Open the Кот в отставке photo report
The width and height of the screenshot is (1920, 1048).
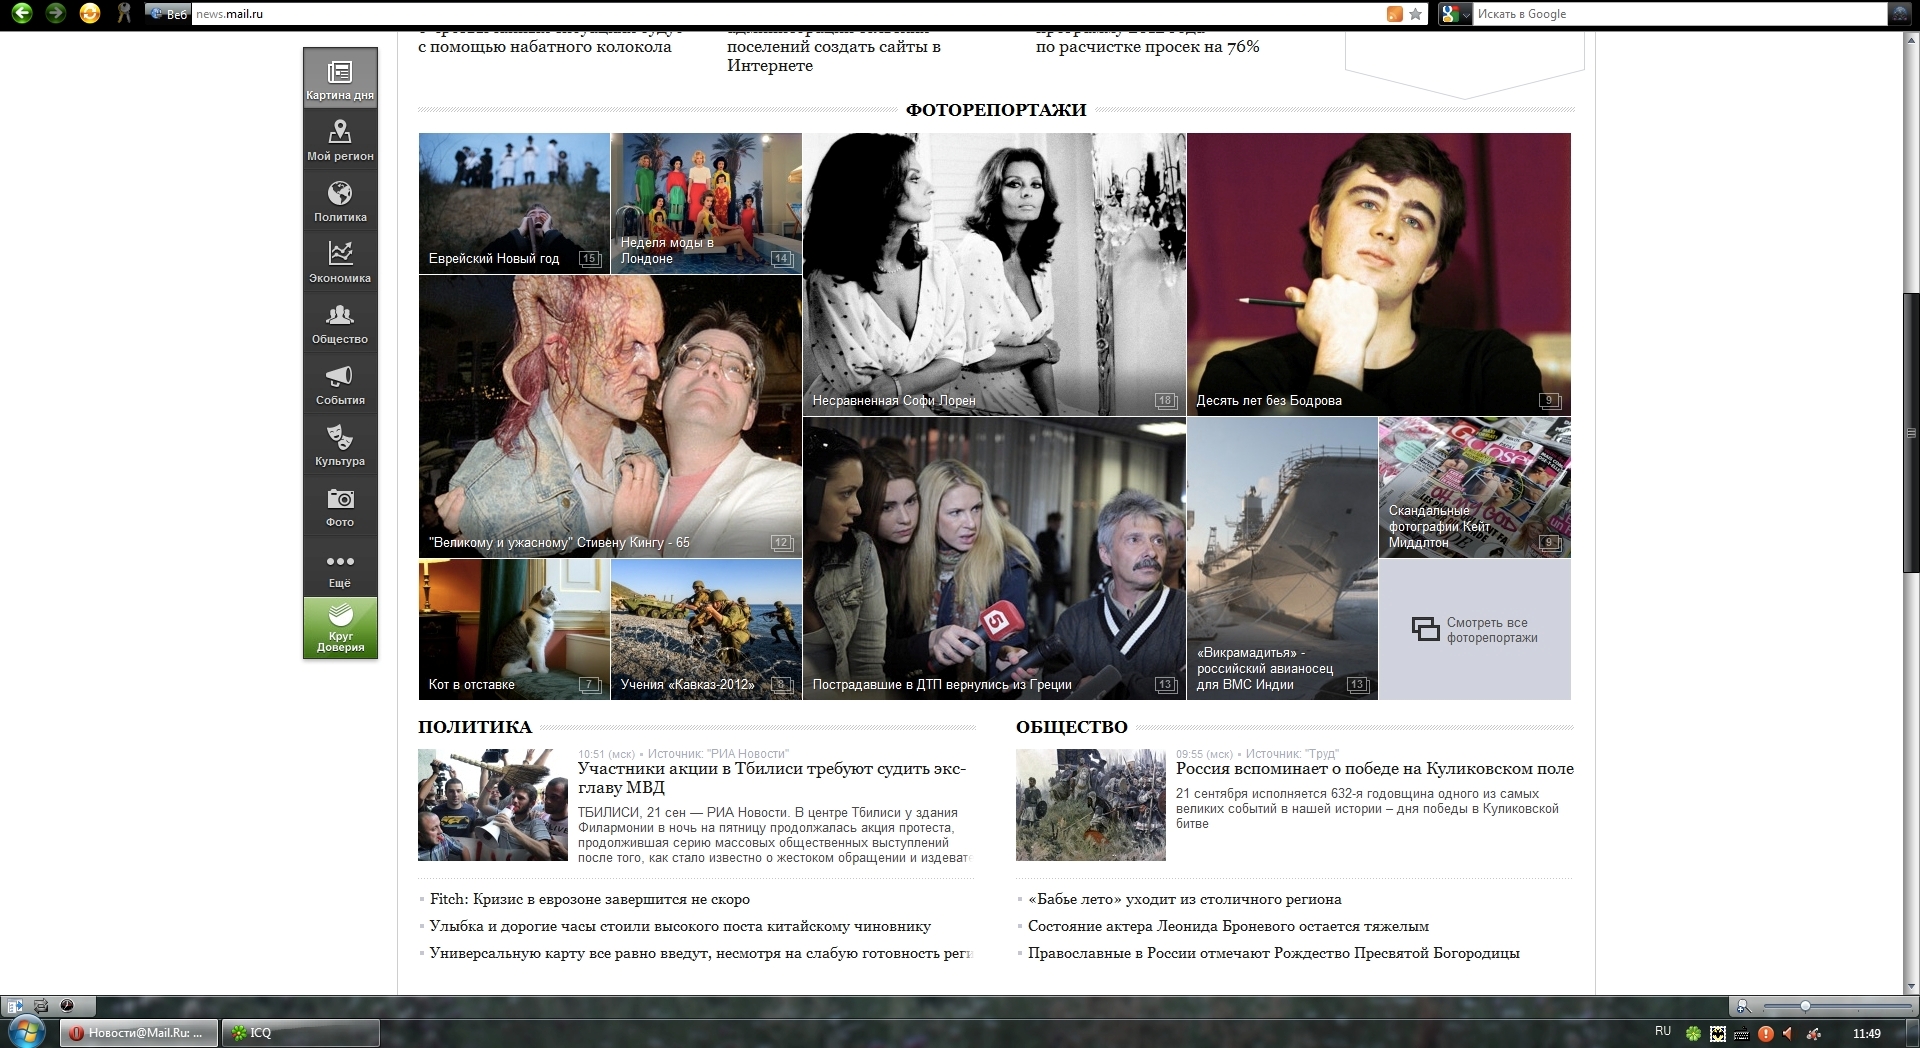[514, 629]
